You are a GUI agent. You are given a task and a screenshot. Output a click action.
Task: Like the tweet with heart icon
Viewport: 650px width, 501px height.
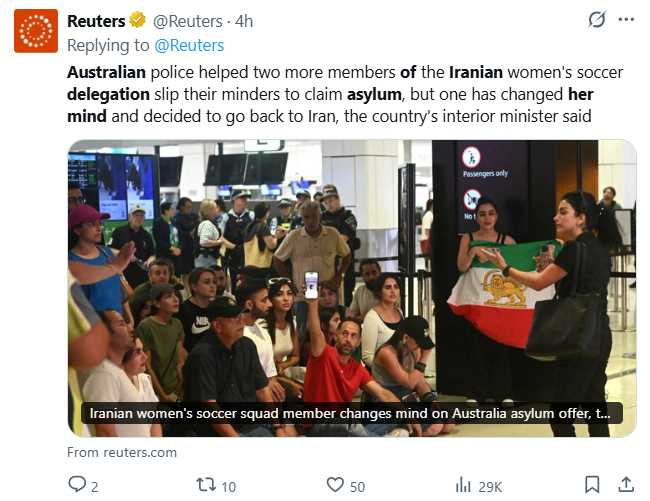click(x=335, y=484)
